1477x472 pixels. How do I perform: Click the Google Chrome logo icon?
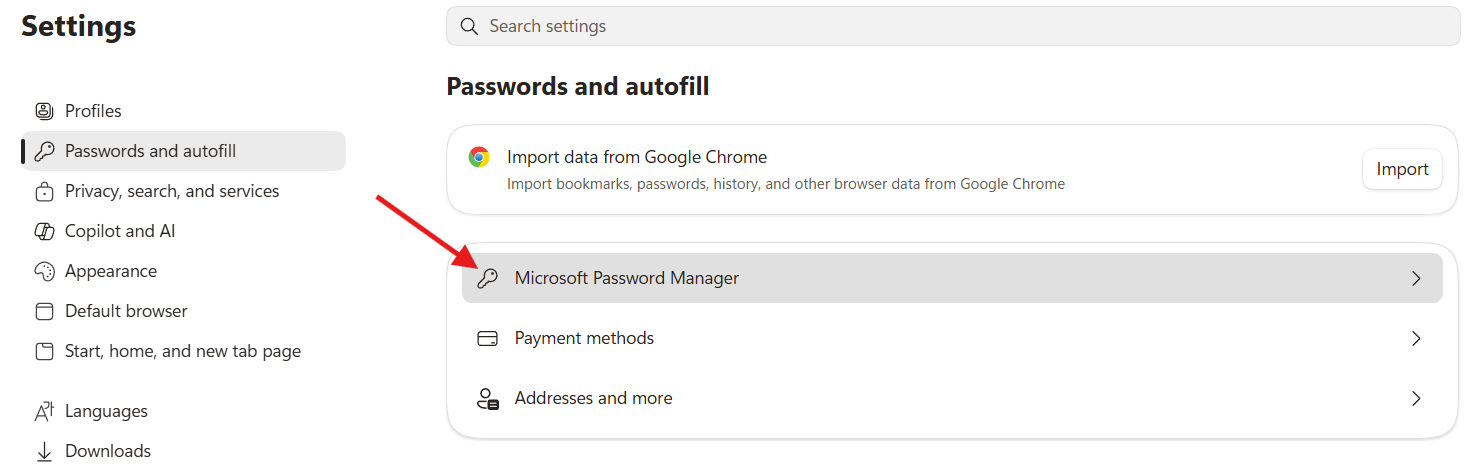pos(479,157)
